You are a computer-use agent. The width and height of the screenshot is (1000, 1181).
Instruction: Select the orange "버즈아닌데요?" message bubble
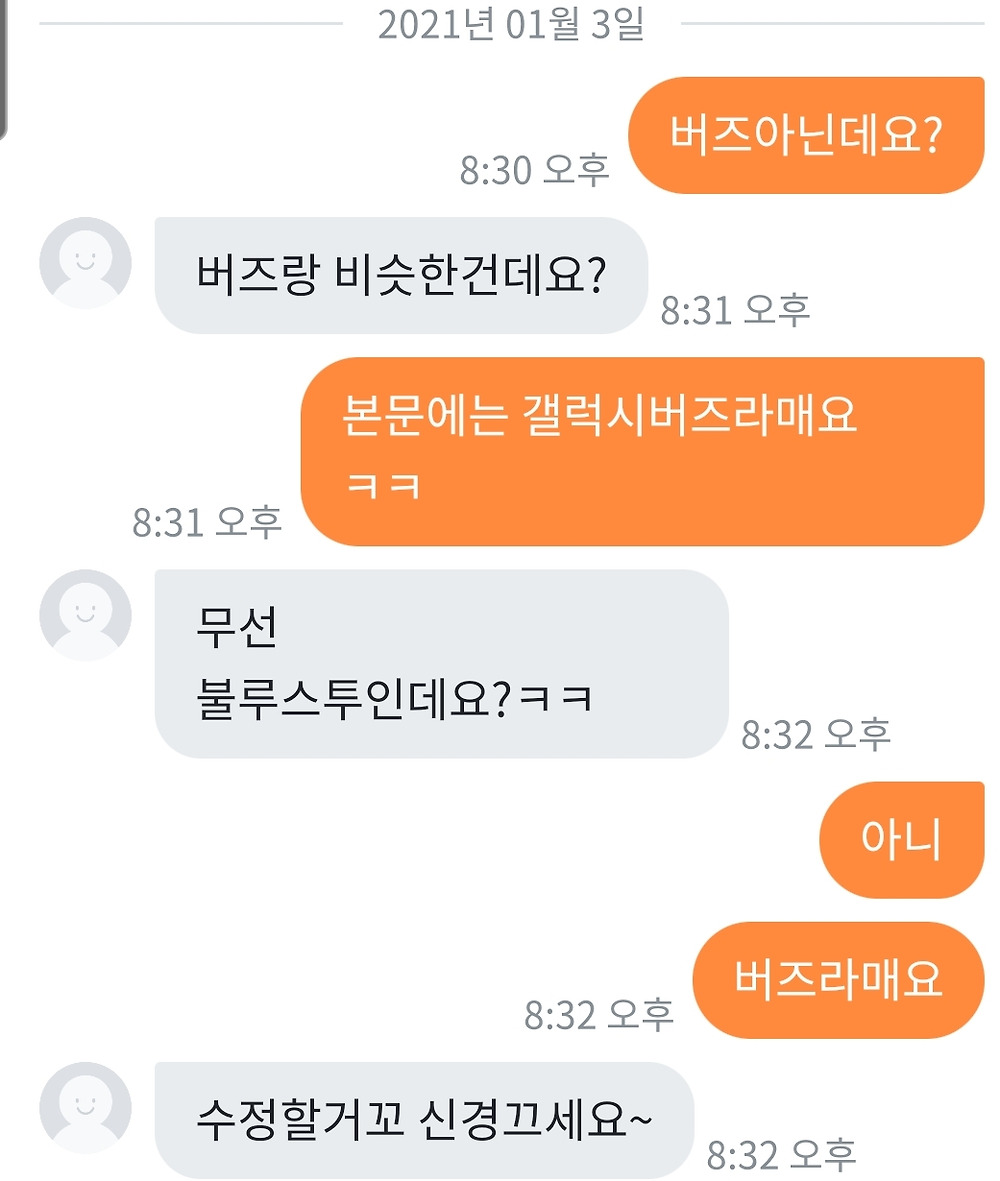click(805, 135)
